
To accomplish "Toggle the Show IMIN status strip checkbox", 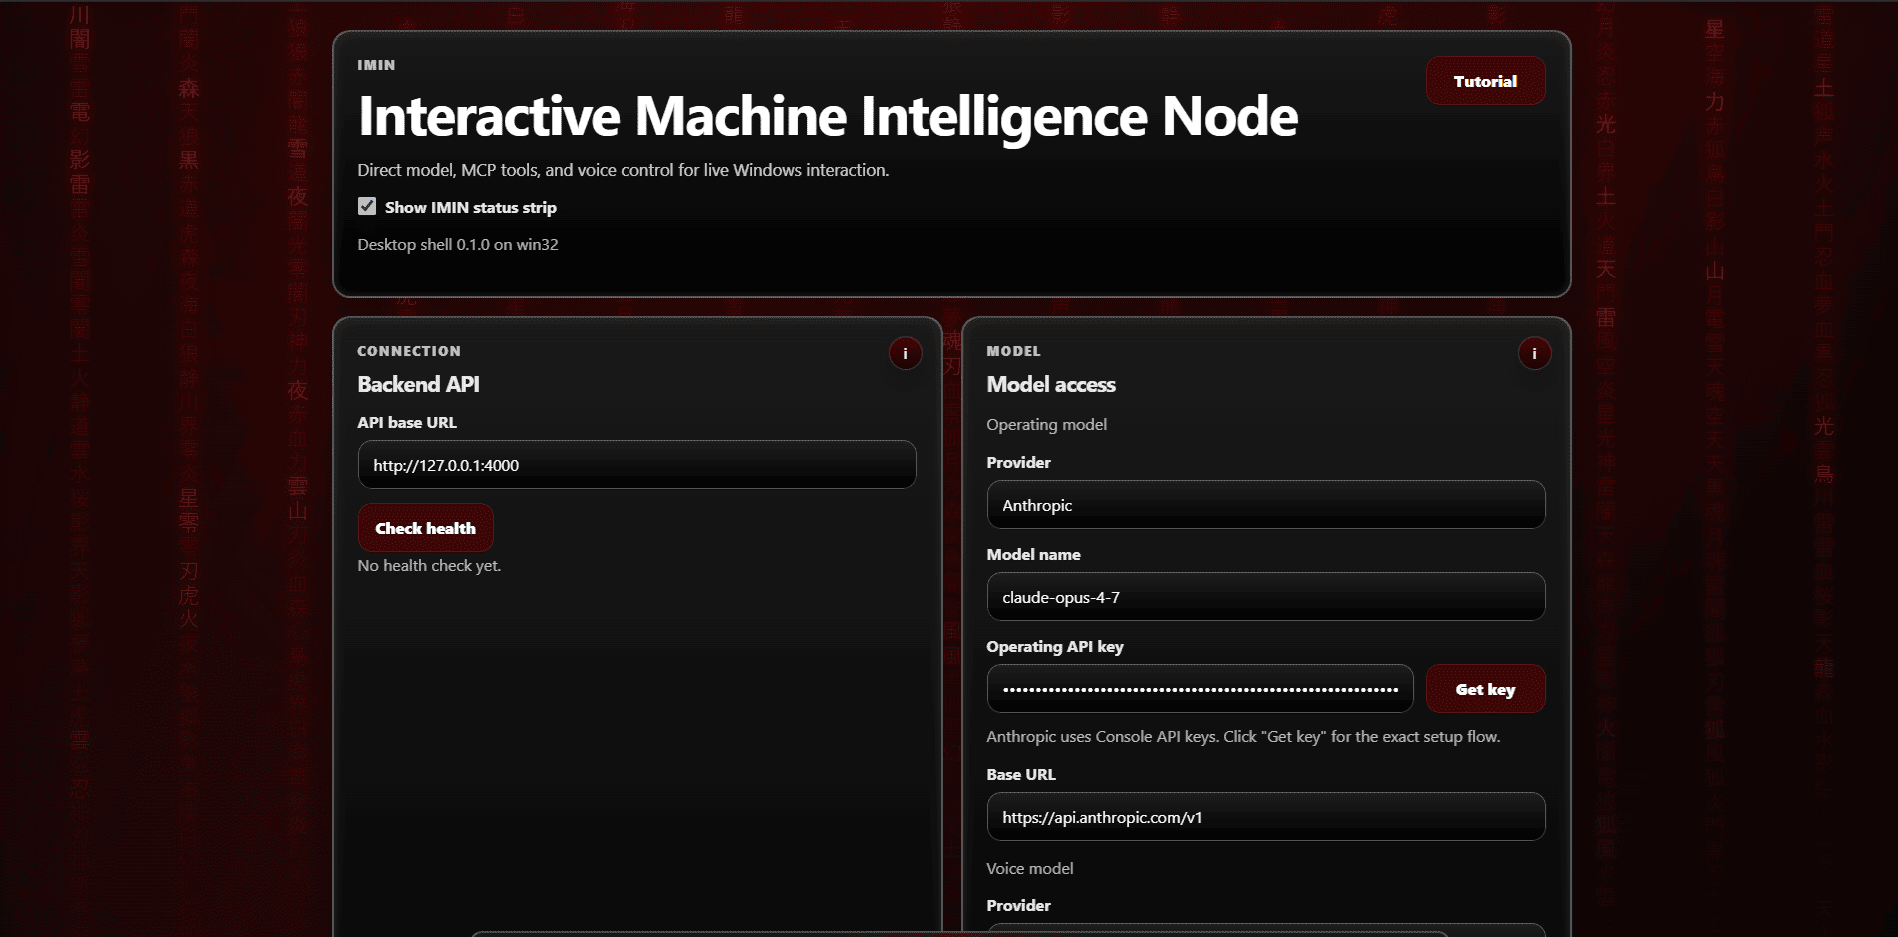I will [x=367, y=206].
